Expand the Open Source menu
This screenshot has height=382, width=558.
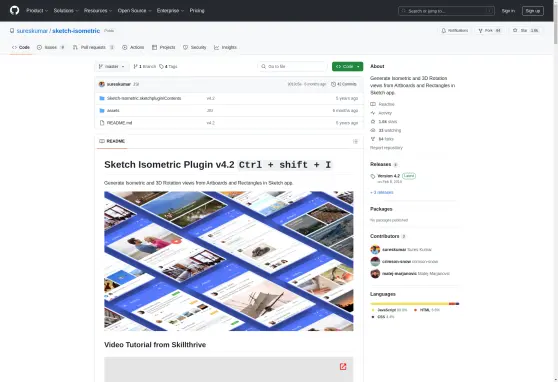click(135, 11)
